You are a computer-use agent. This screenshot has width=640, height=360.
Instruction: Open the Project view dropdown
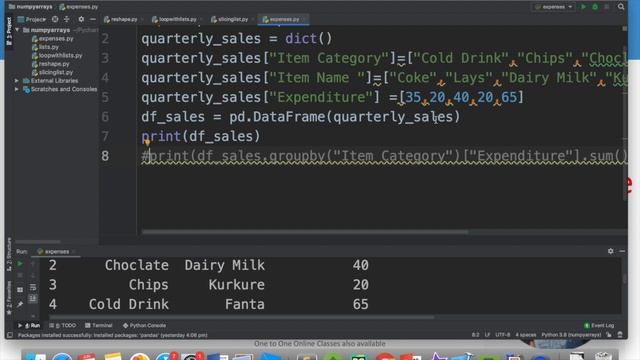pos(32,19)
